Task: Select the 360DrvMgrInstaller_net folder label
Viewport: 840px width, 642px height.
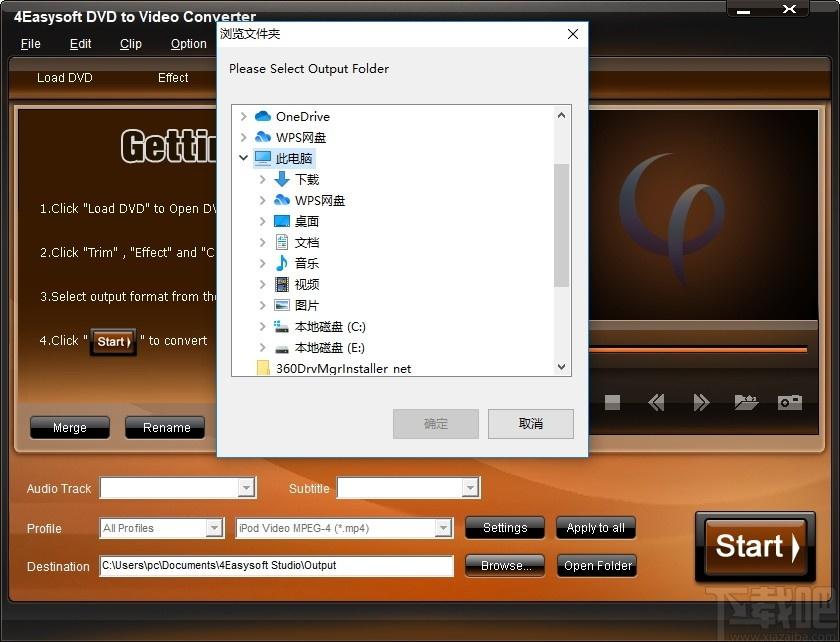Action: (x=343, y=369)
